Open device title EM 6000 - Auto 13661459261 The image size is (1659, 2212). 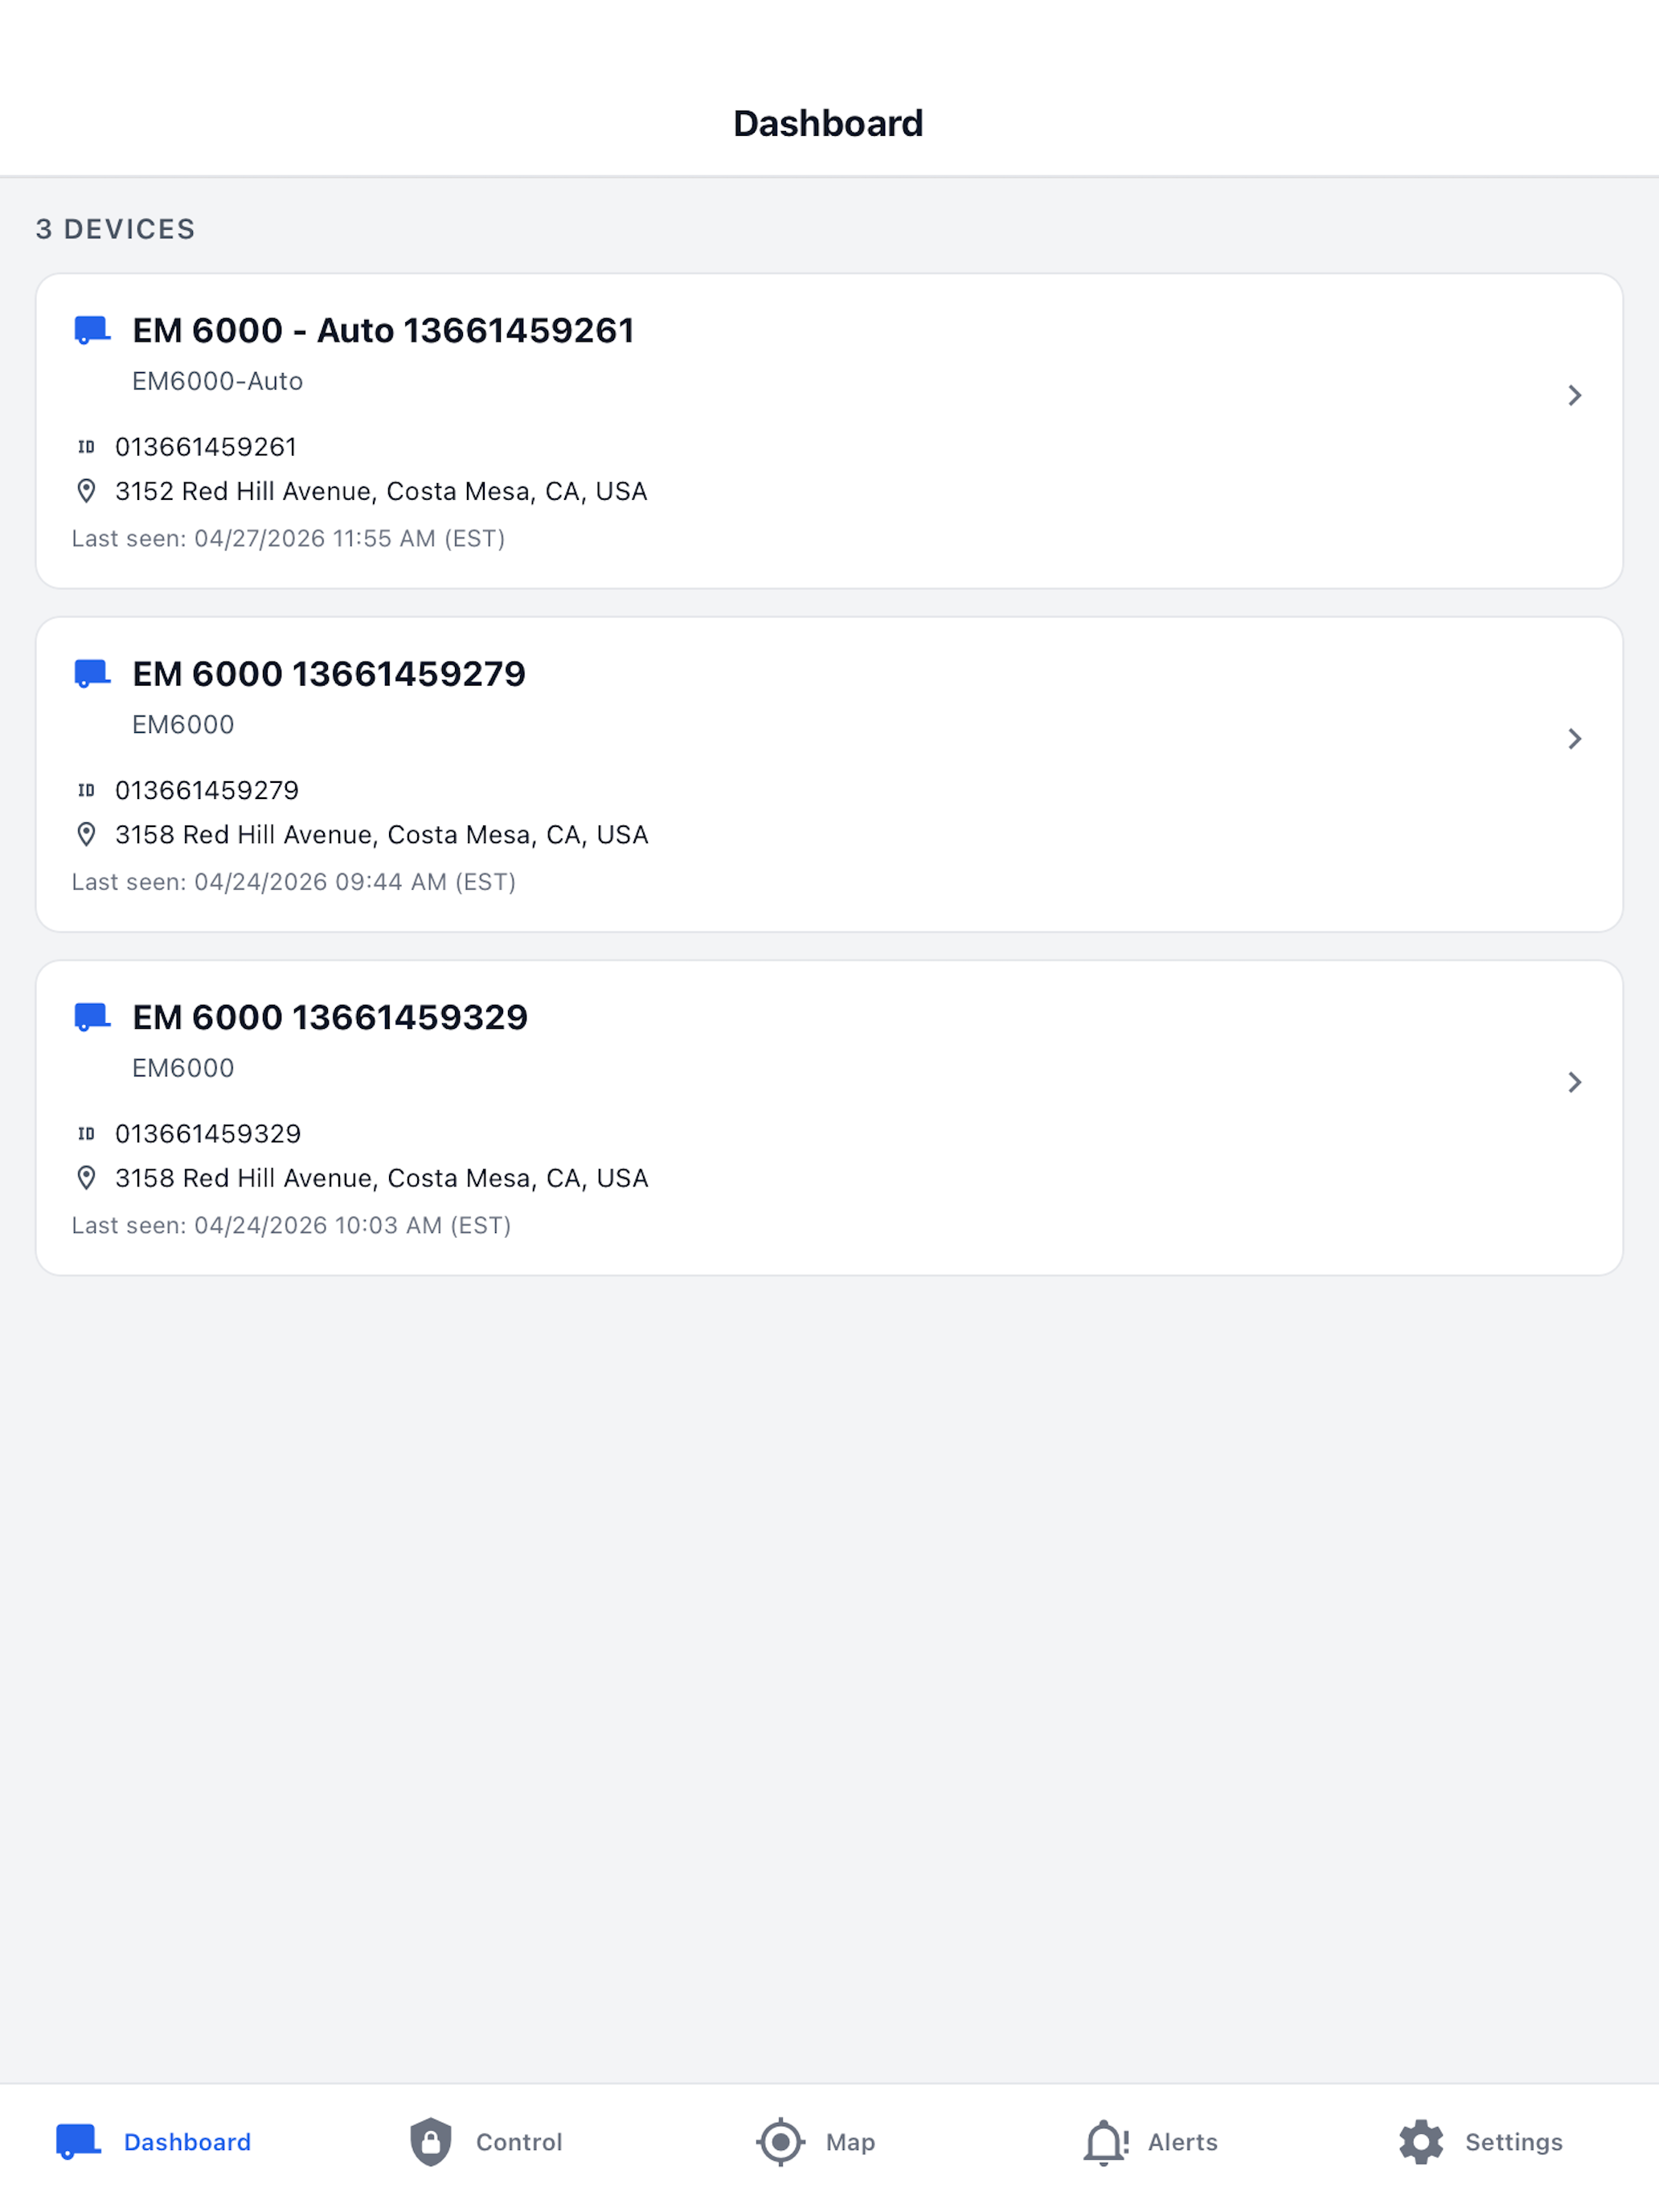coord(384,331)
